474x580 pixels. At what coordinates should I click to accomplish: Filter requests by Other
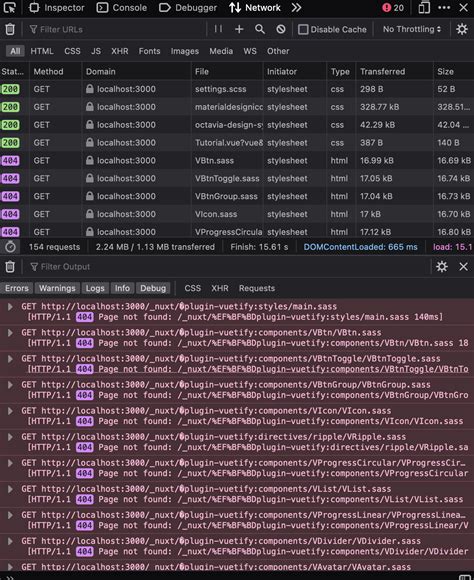pos(278,51)
